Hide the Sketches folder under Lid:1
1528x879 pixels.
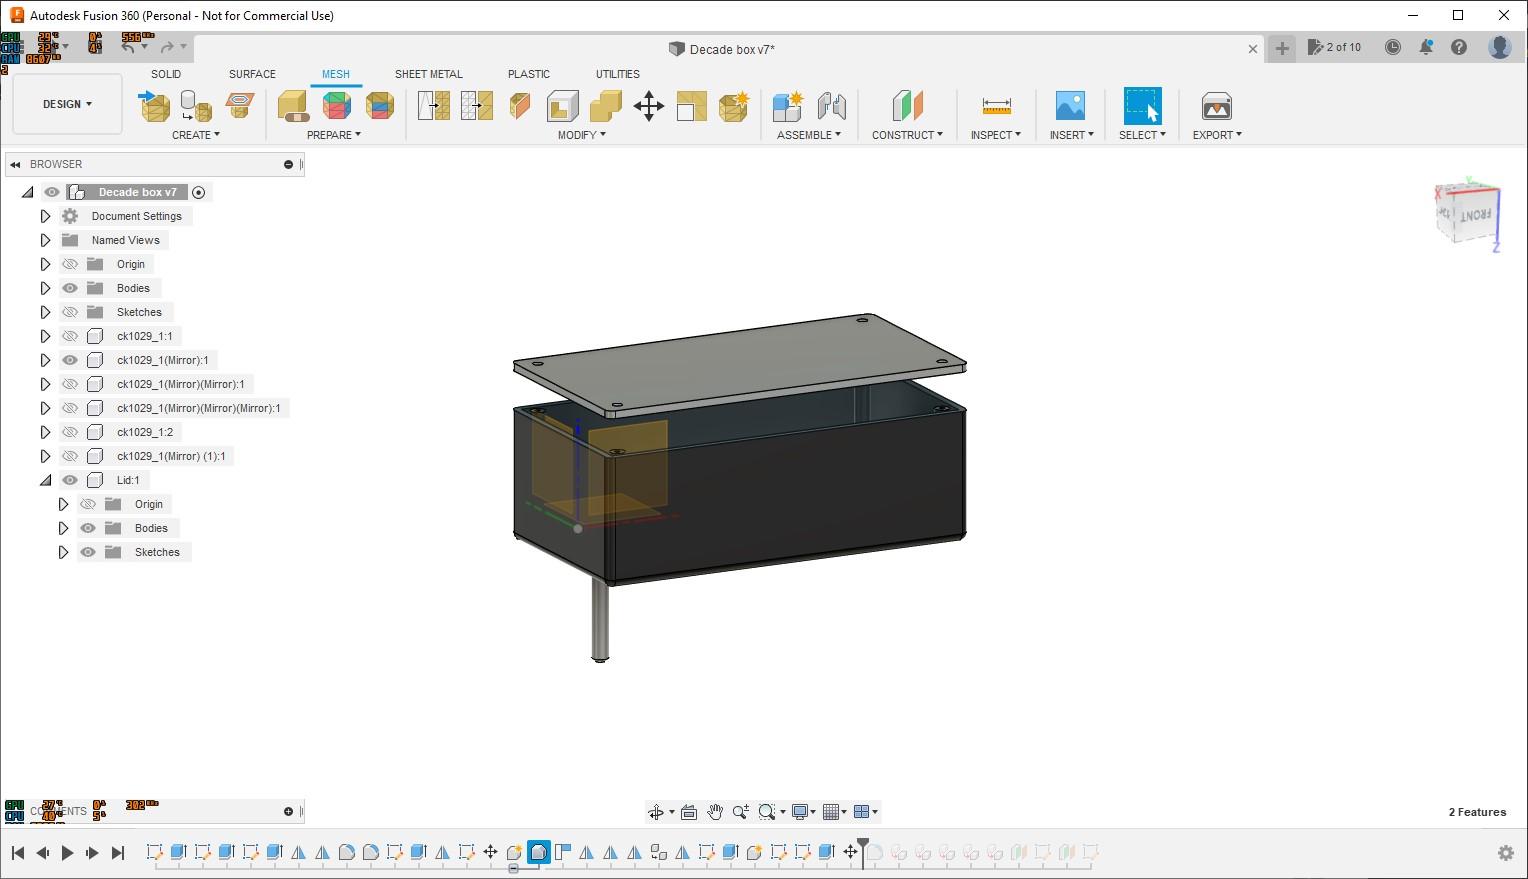(88, 552)
